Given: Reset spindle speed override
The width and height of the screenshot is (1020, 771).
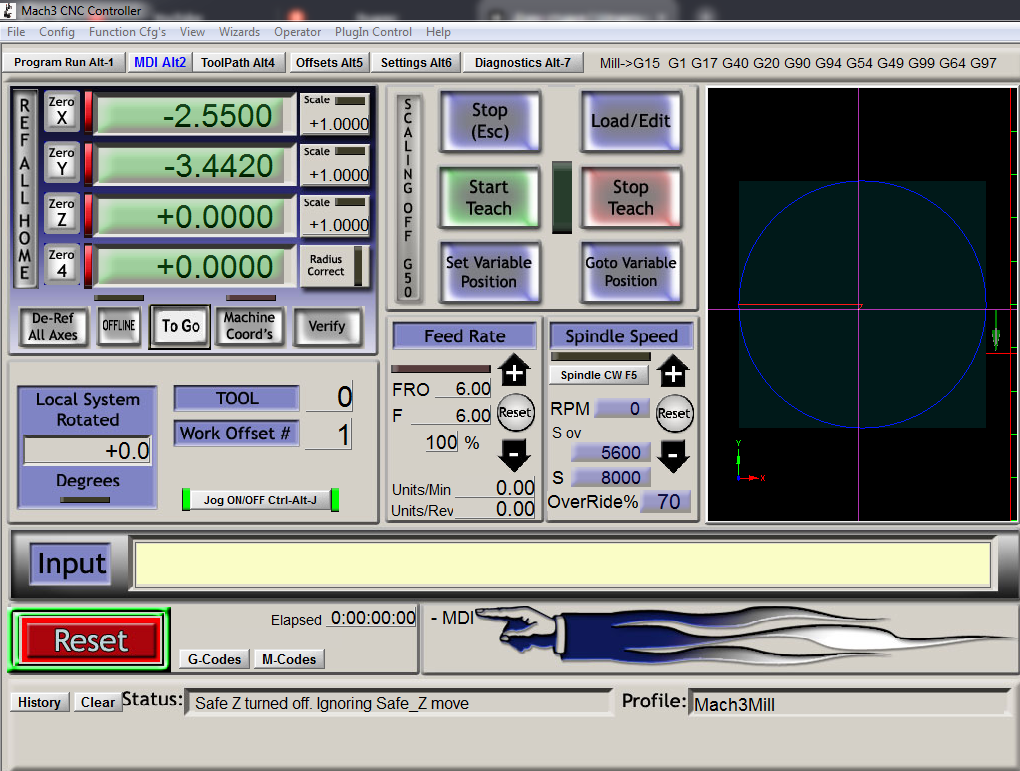Looking at the screenshot, I should tap(674, 414).
